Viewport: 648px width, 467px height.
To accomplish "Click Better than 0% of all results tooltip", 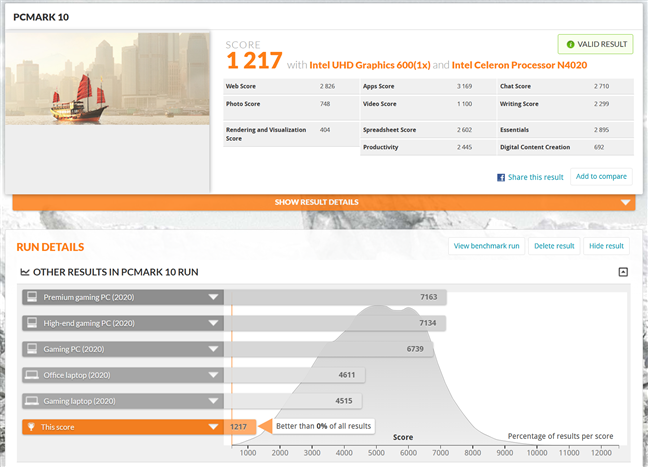I will click(324, 426).
